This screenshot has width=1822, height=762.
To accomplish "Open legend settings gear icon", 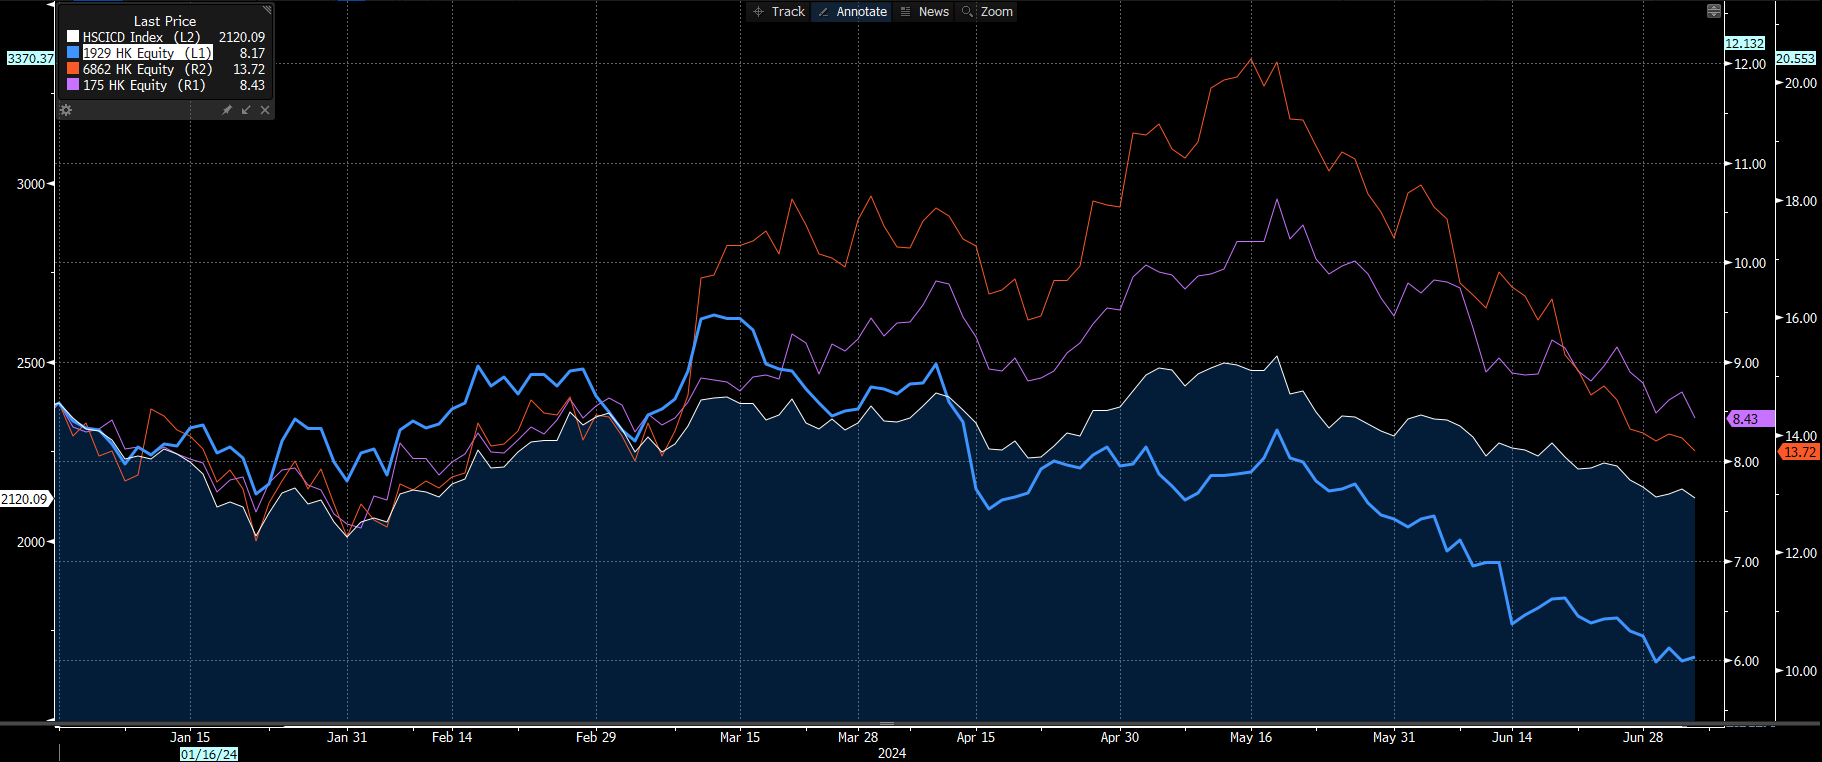I will (x=66, y=110).
